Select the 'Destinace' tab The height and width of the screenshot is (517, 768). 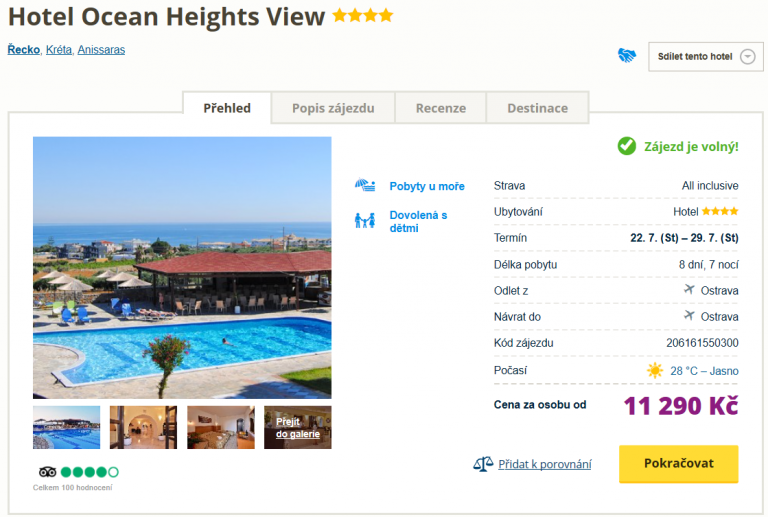(x=537, y=108)
